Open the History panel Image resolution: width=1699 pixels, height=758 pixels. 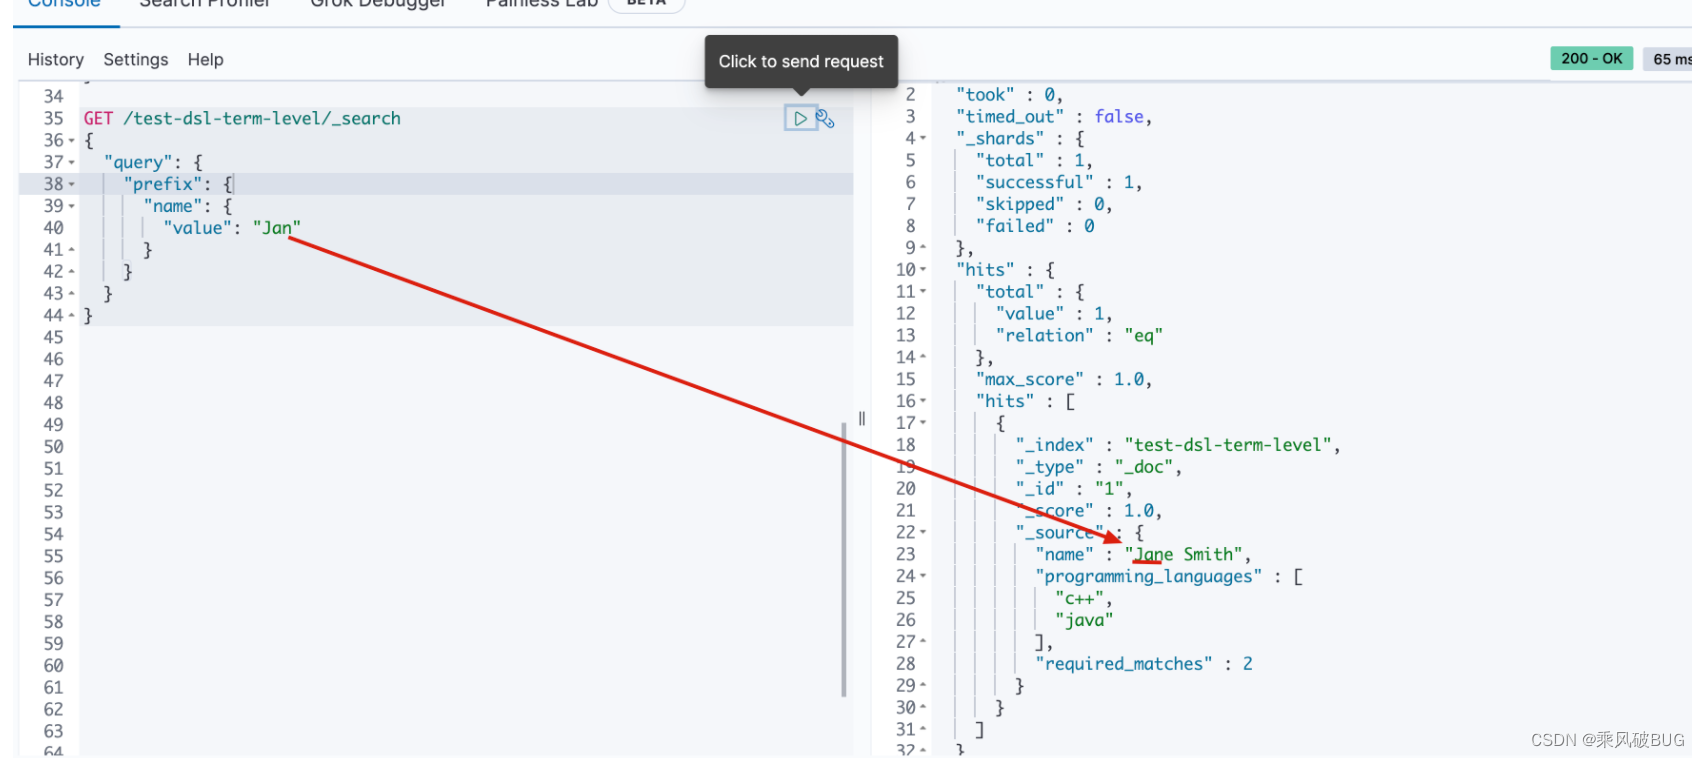[x=56, y=60]
